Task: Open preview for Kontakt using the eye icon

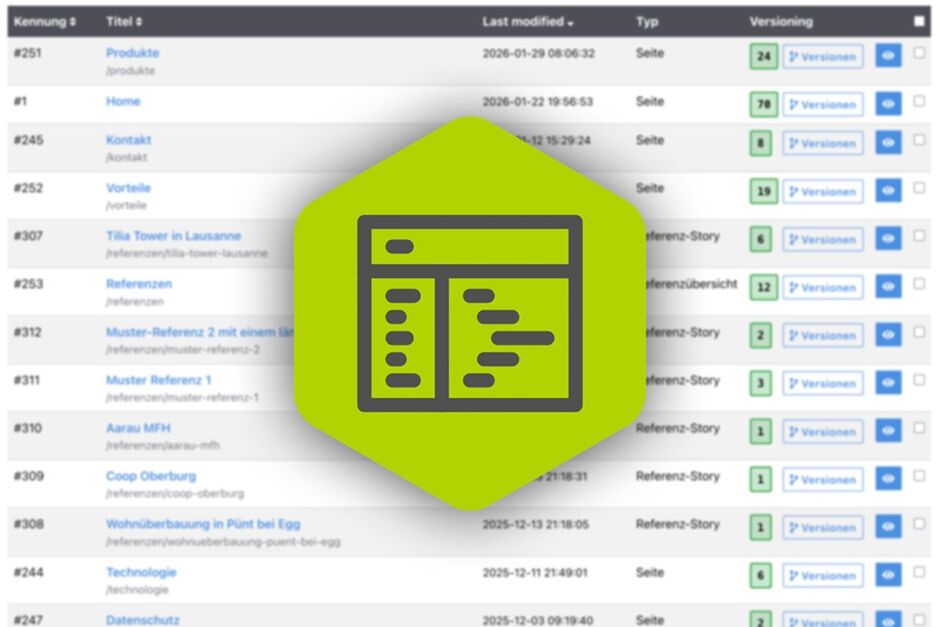Action: coord(887,143)
